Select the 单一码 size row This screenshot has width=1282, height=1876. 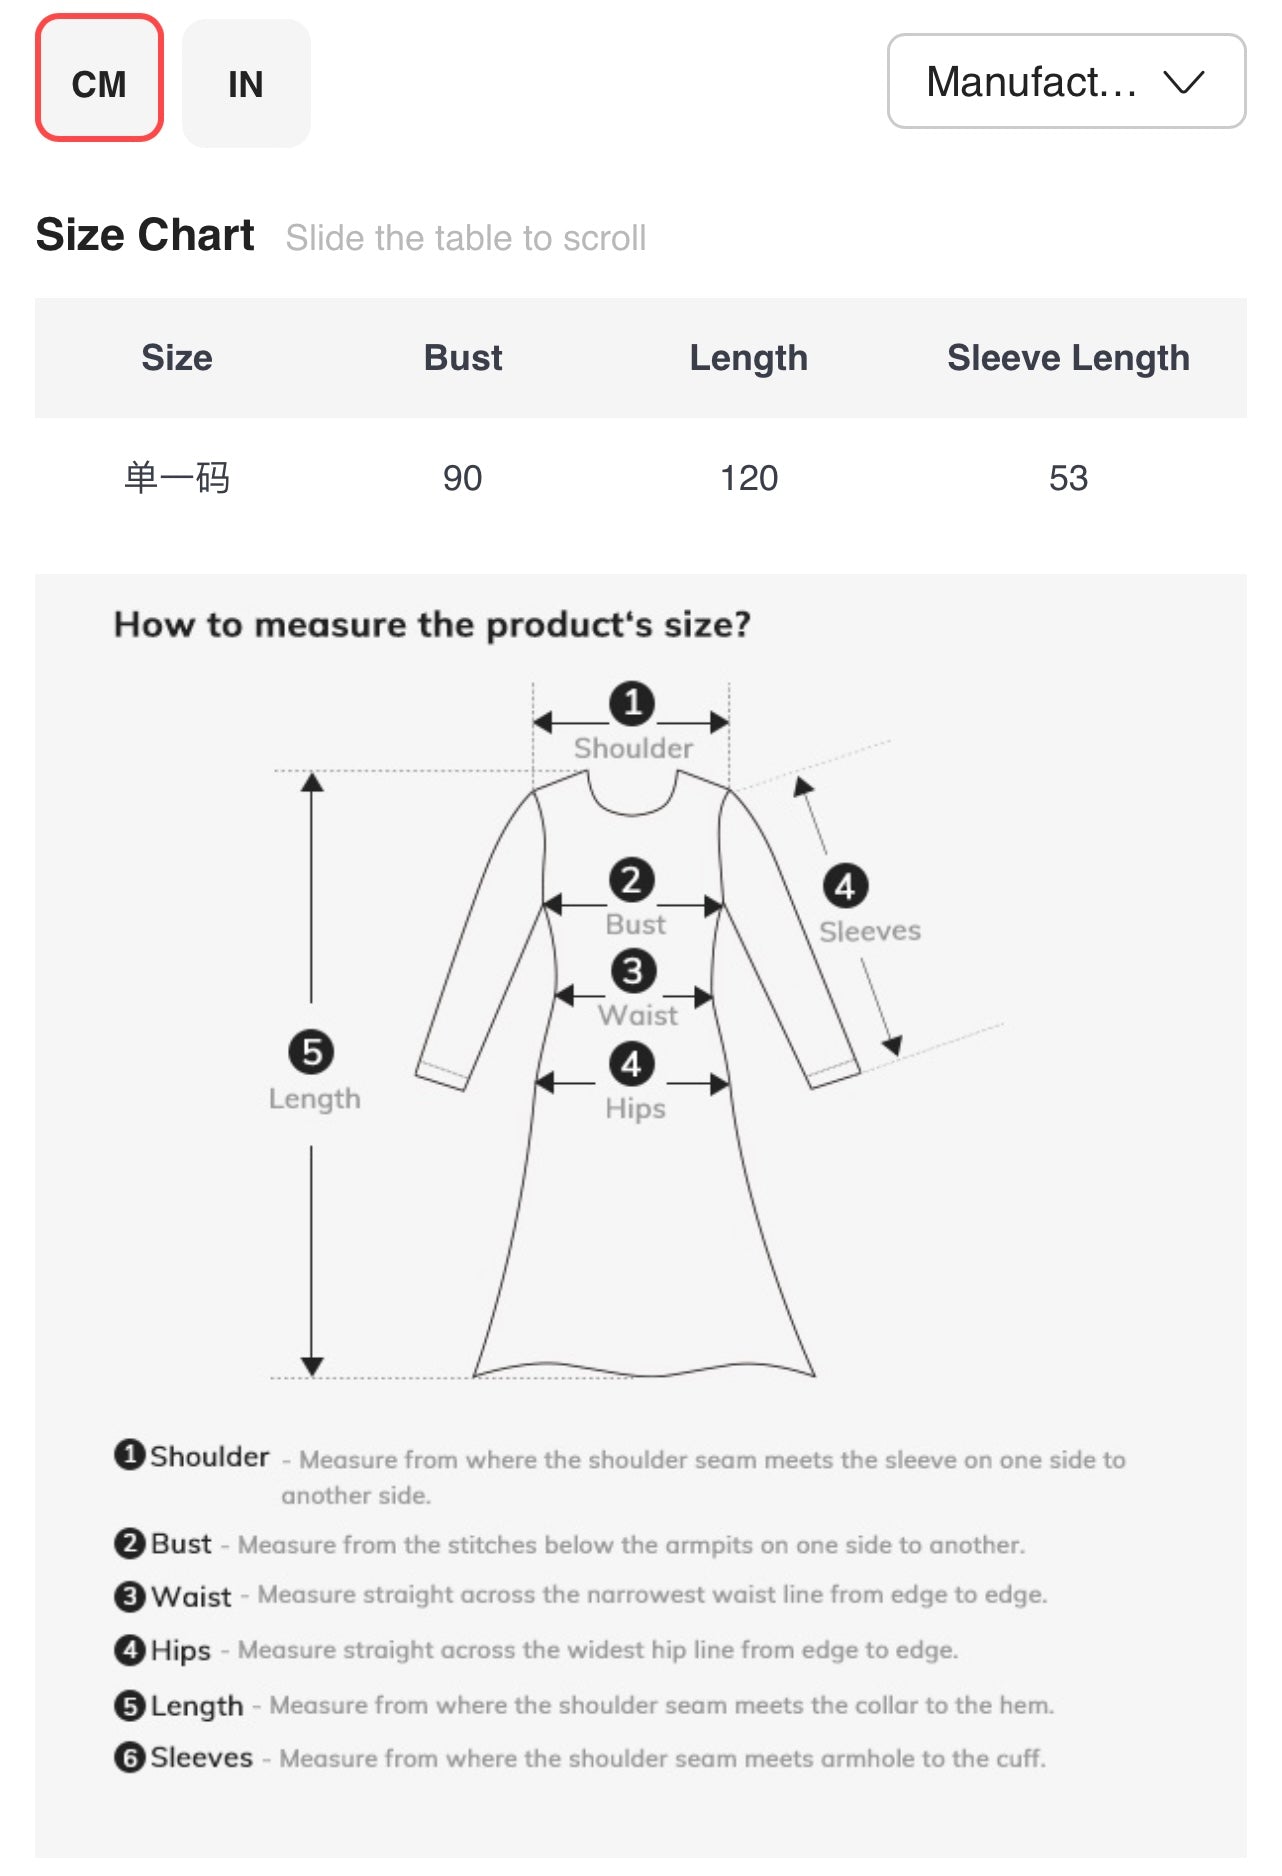point(641,478)
